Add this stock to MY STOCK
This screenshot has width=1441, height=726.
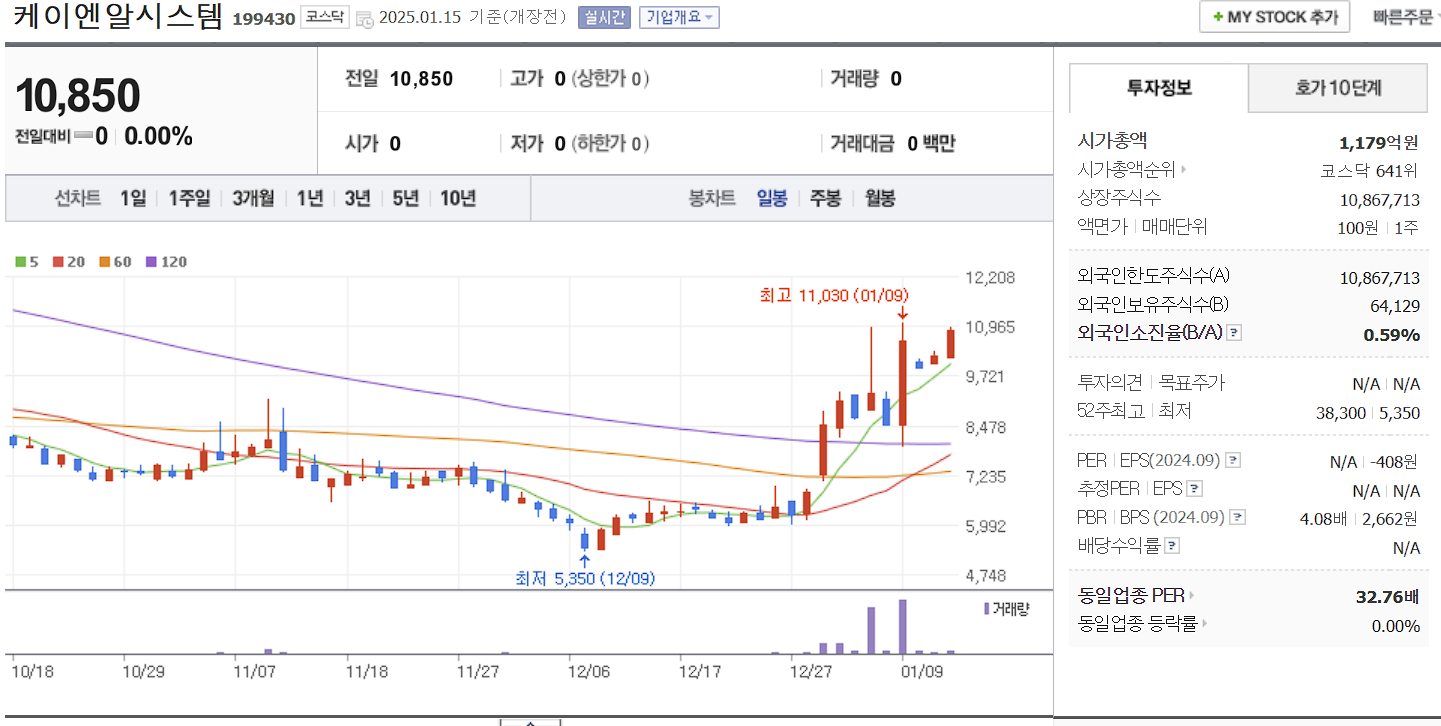[x=1273, y=16]
